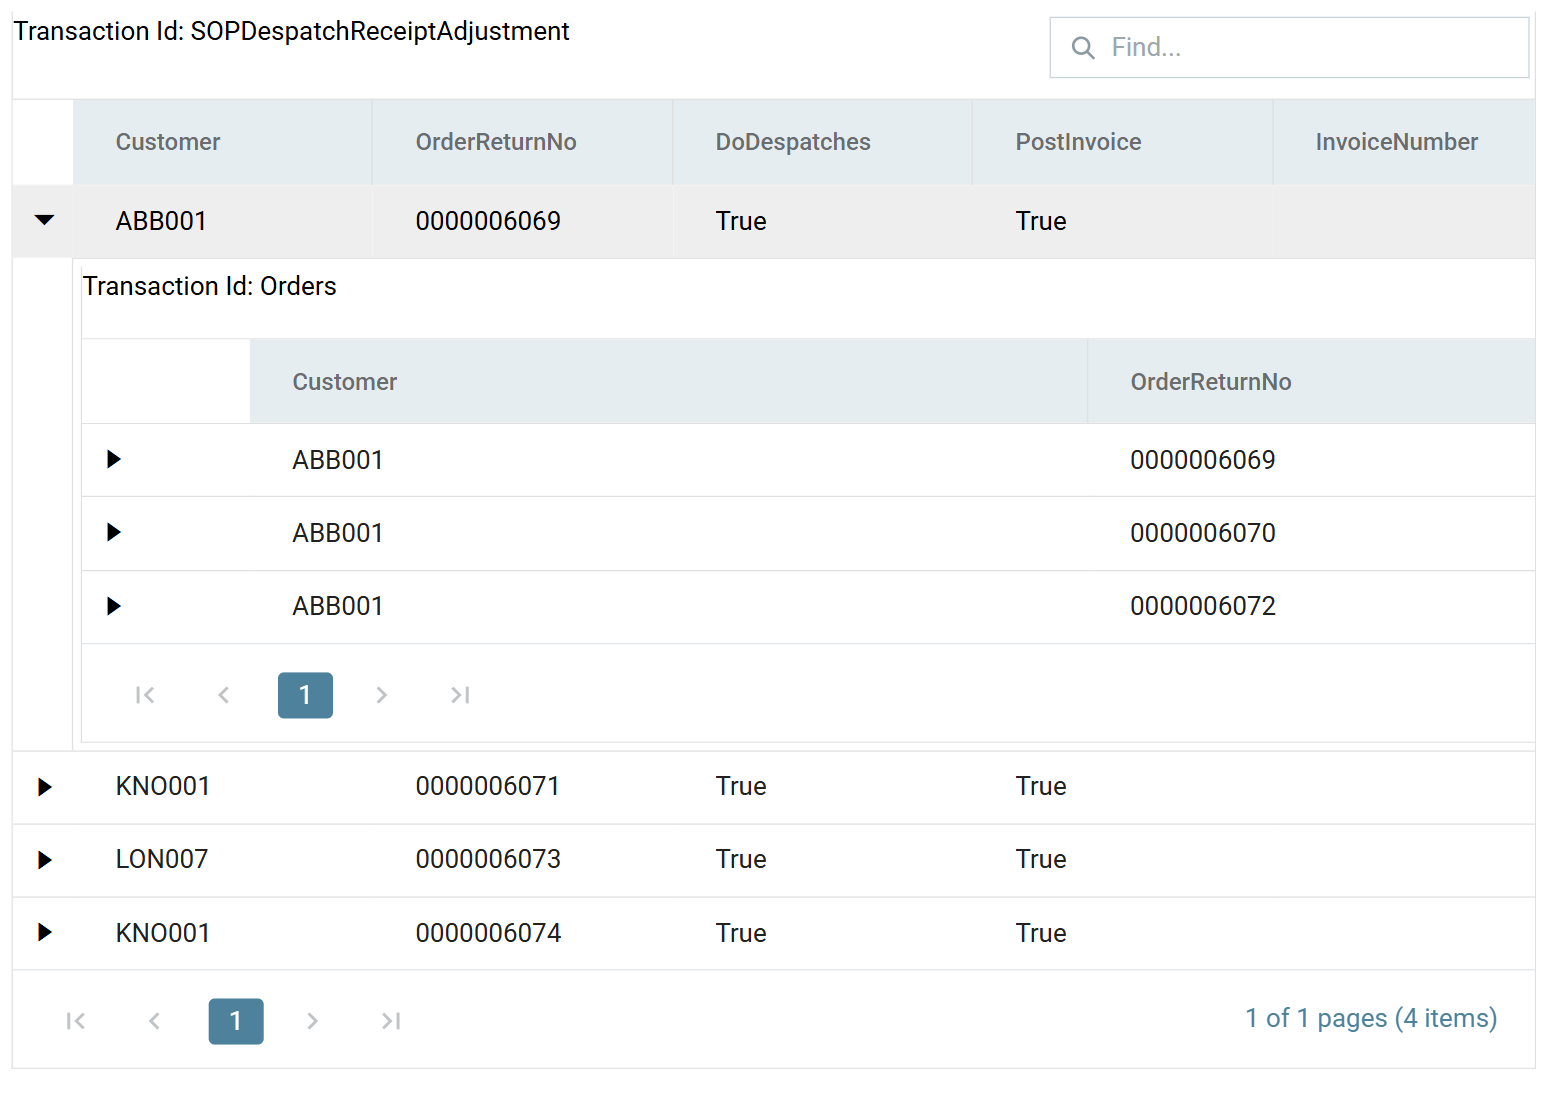
Task: Click the PostInvoice True cell for order 0000006071
Action: (x=1122, y=786)
